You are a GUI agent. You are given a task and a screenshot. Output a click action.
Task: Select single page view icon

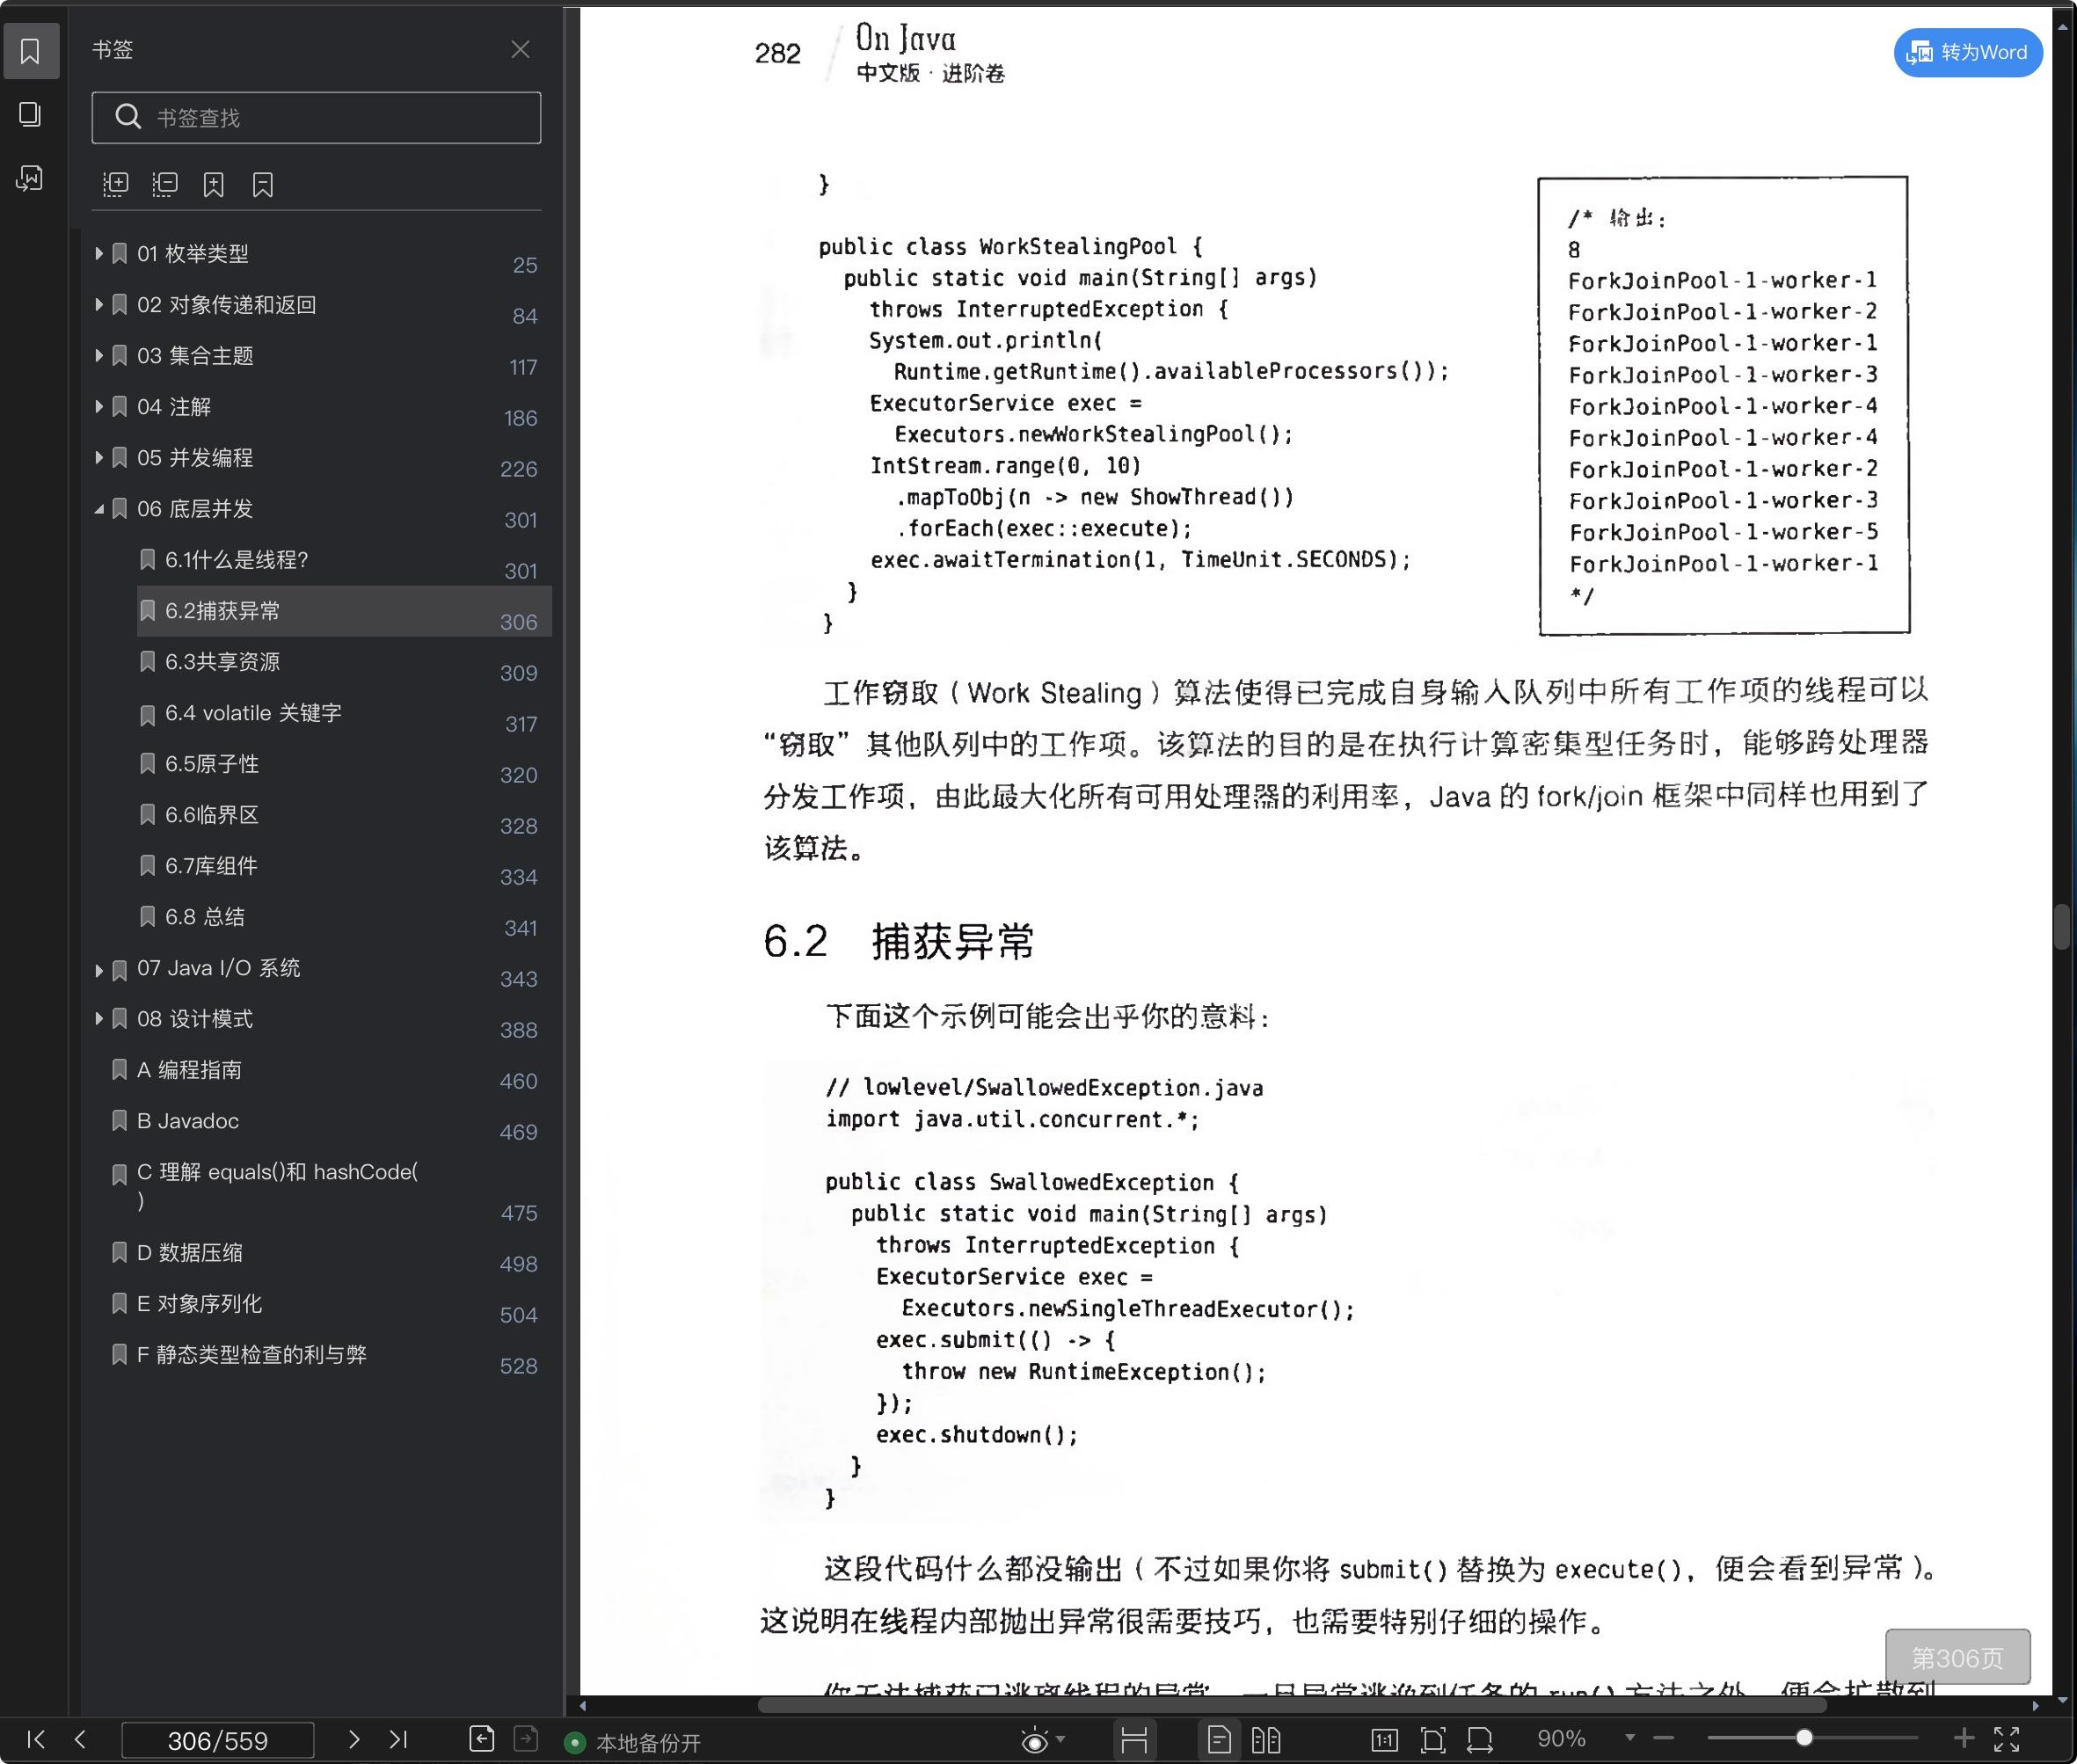pos(1219,1741)
